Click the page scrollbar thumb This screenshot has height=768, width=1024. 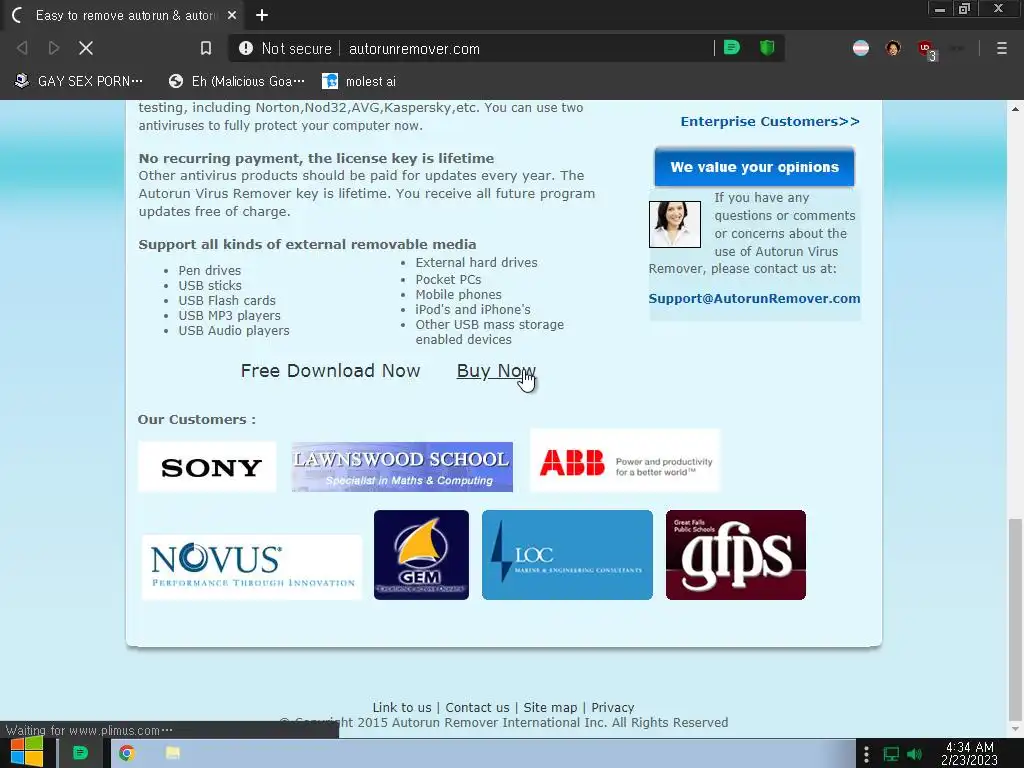(1014, 618)
